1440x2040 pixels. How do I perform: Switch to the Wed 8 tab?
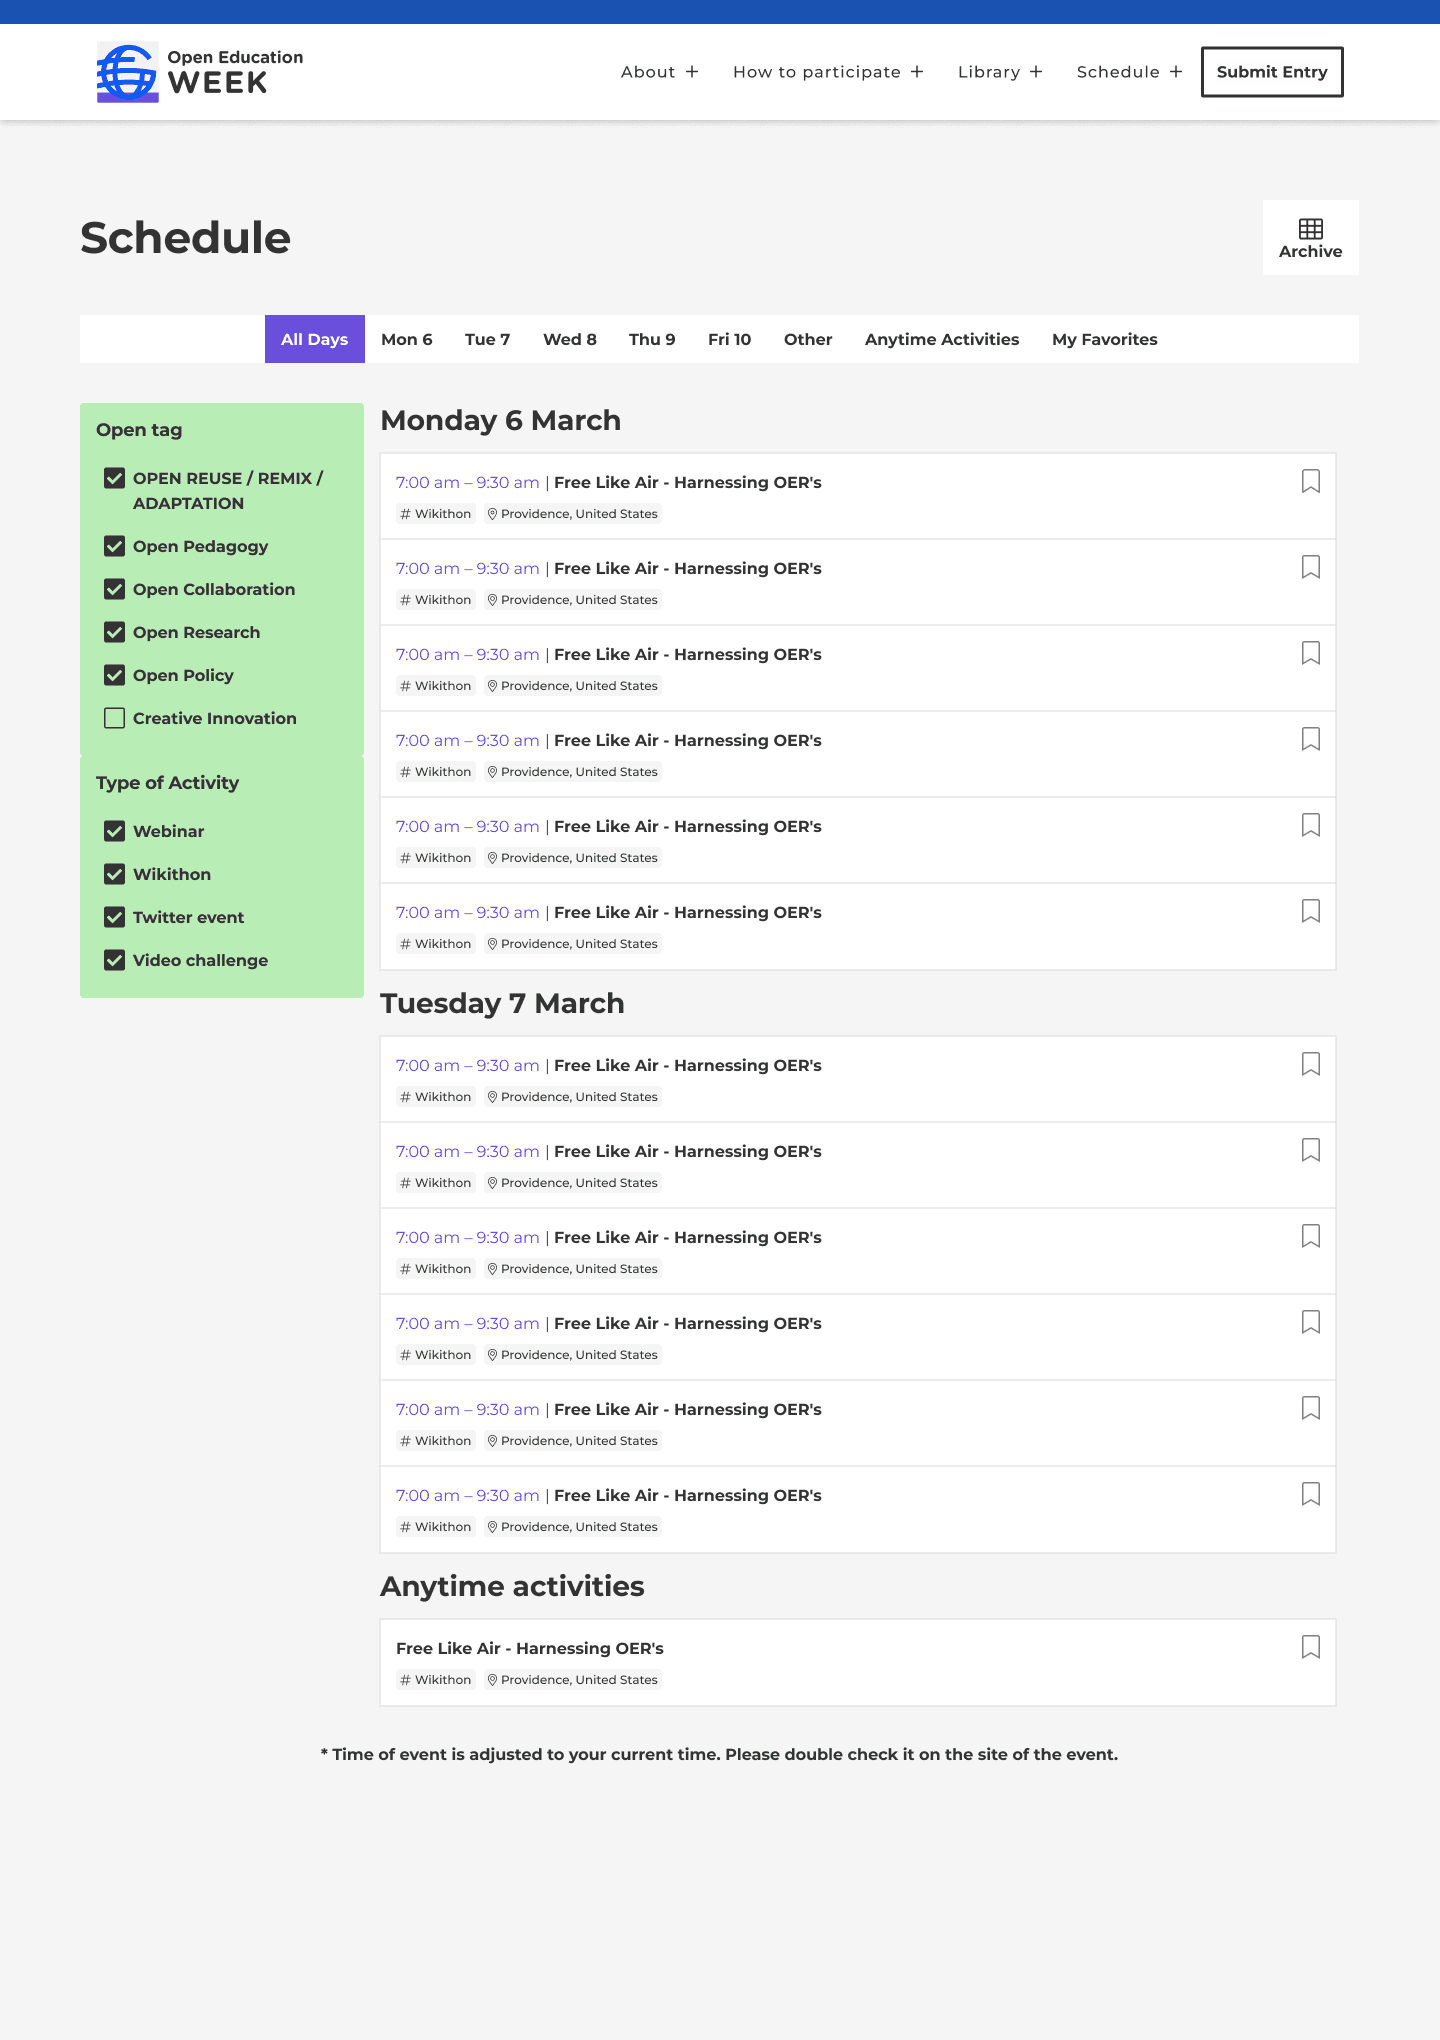click(x=570, y=339)
